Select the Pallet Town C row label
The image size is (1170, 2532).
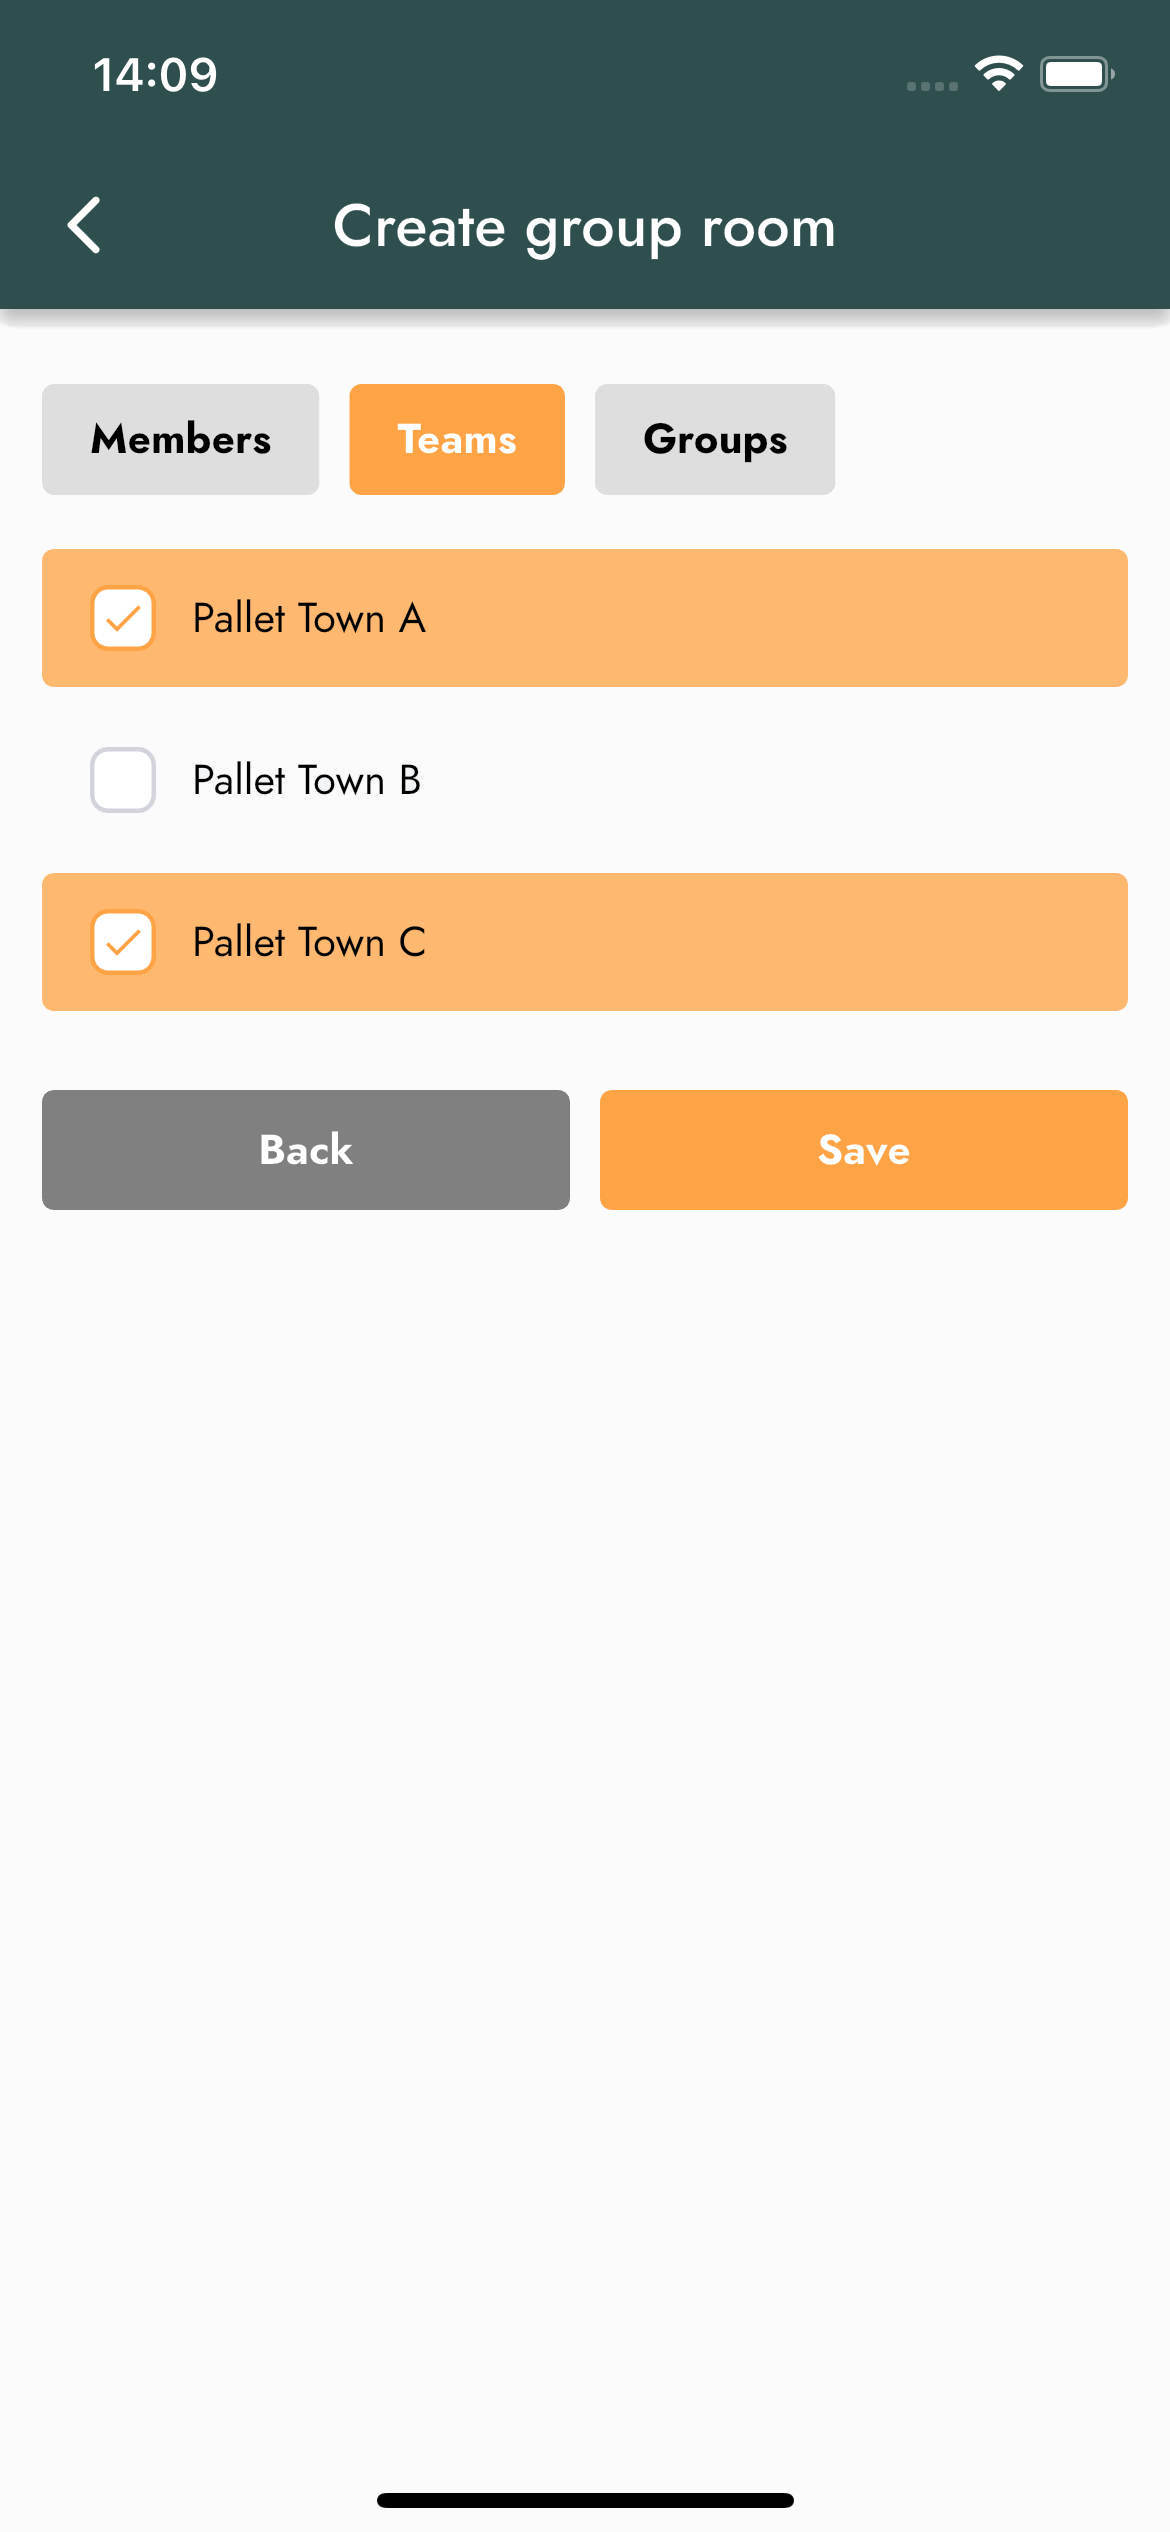coord(309,942)
